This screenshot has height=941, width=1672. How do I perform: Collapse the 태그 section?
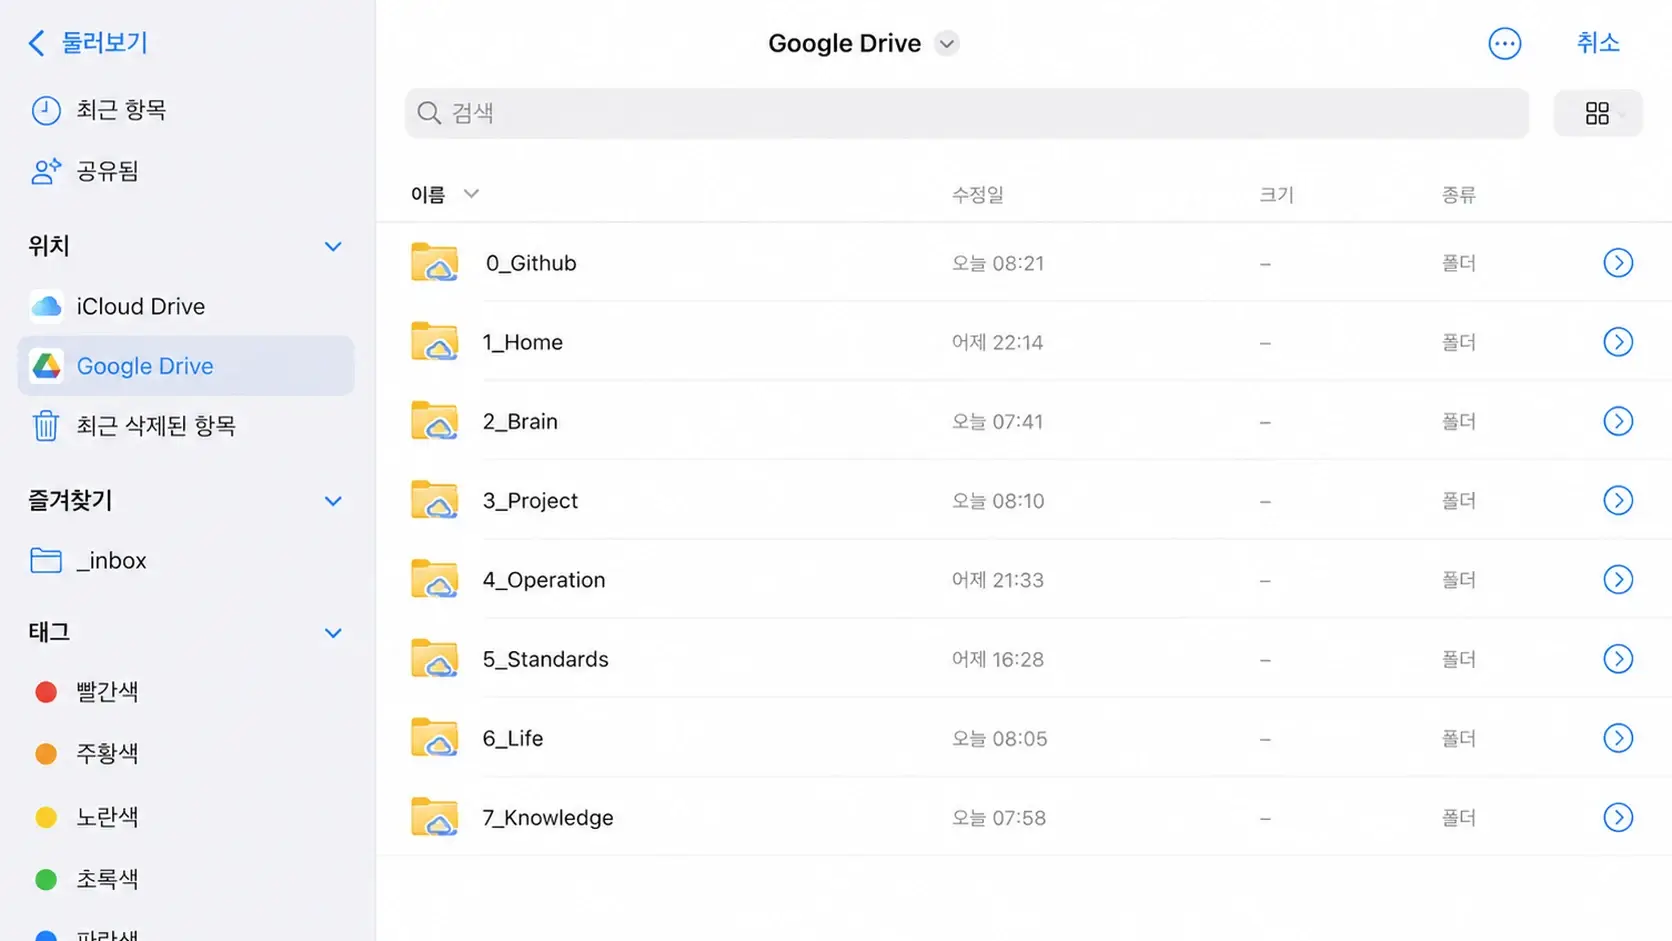point(333,633)
